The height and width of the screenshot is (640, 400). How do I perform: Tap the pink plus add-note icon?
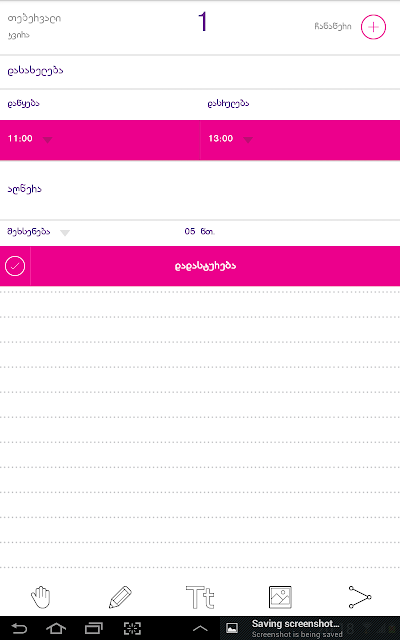[373, 27]
